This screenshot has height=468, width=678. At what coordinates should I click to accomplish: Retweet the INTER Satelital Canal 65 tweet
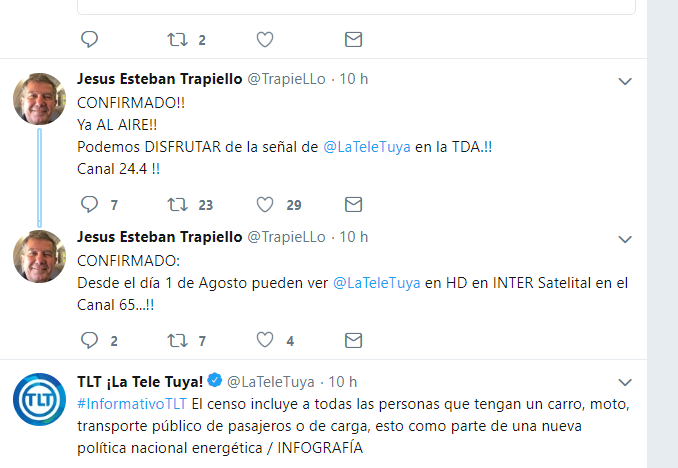(176, 340)
